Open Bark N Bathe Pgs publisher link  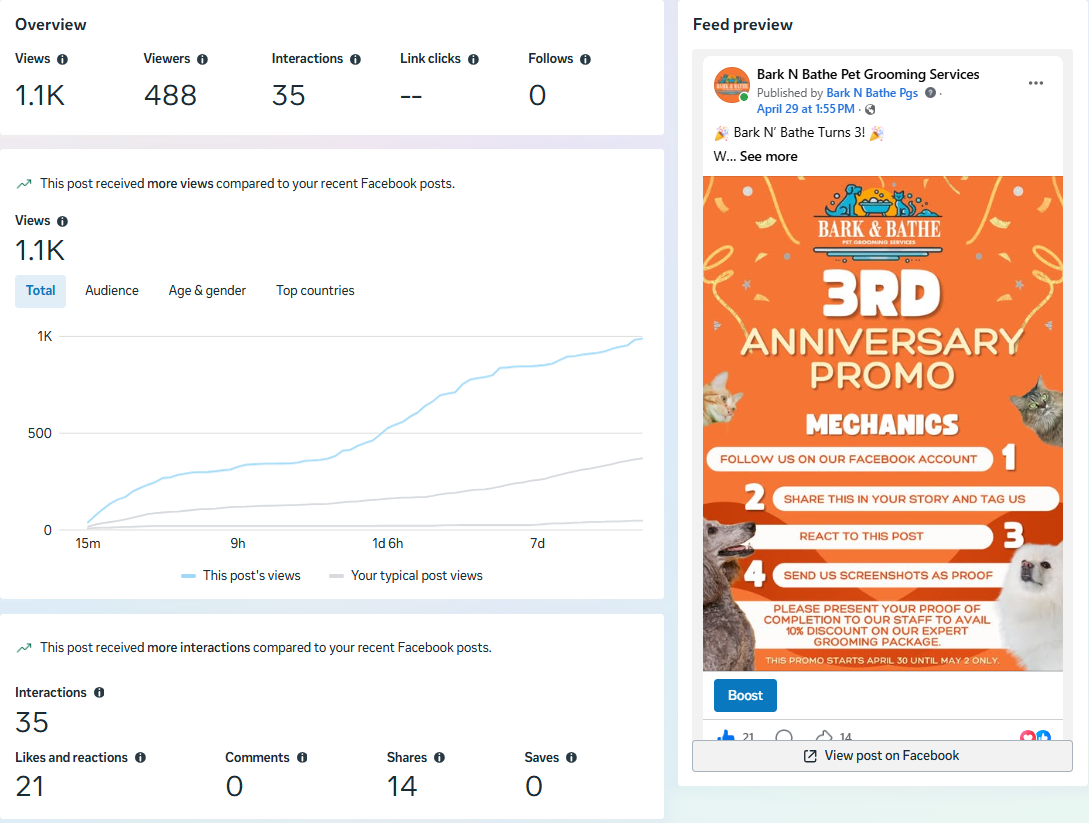click(872, 93)
